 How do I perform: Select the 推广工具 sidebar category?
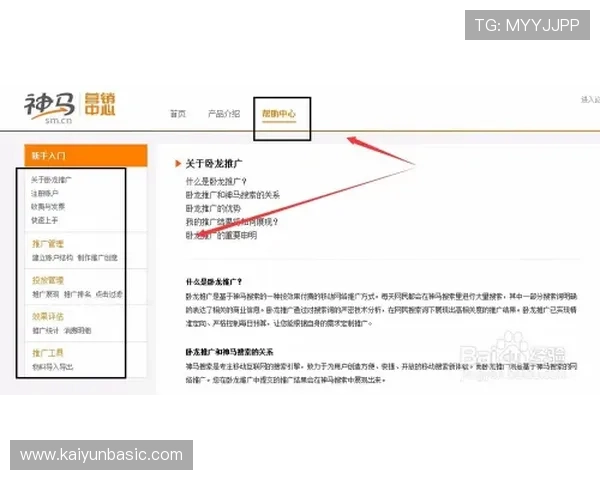click(48, 353)
